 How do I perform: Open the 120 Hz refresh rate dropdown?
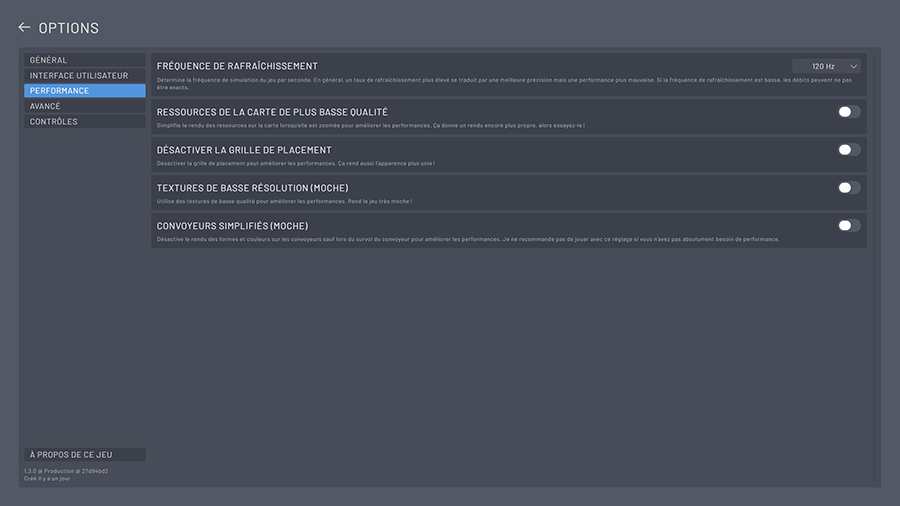827,66
